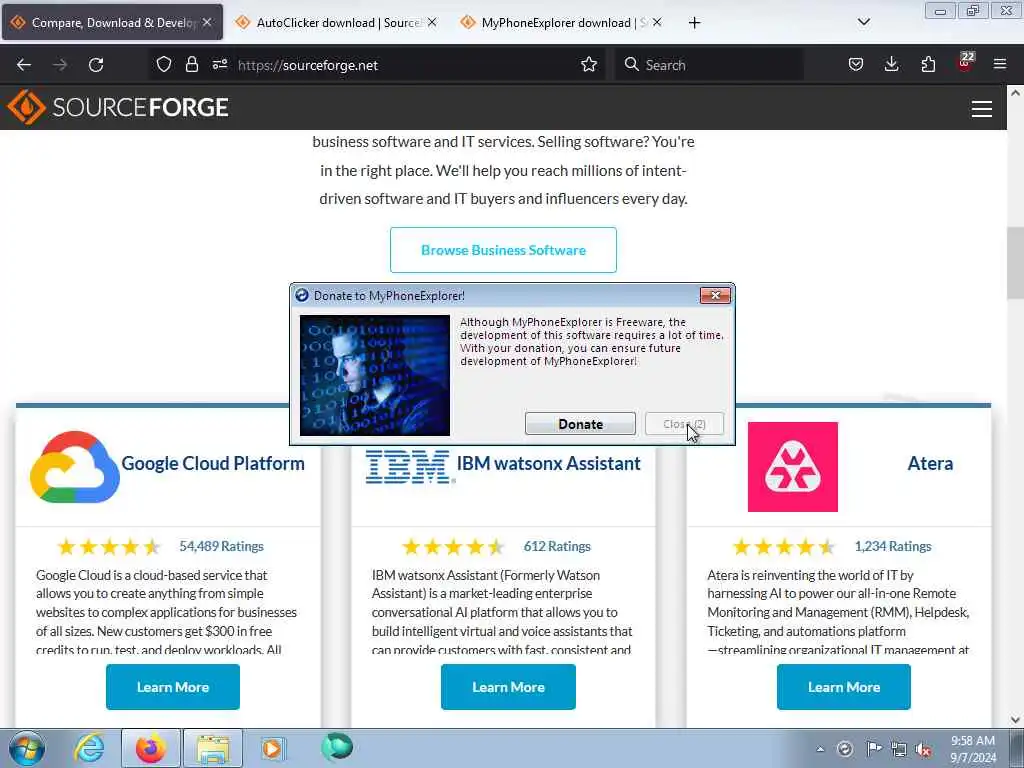This screenshot has height=768, width=1024.
Task: Open the Firefox application menu
Action: [x=1000, y=64]
